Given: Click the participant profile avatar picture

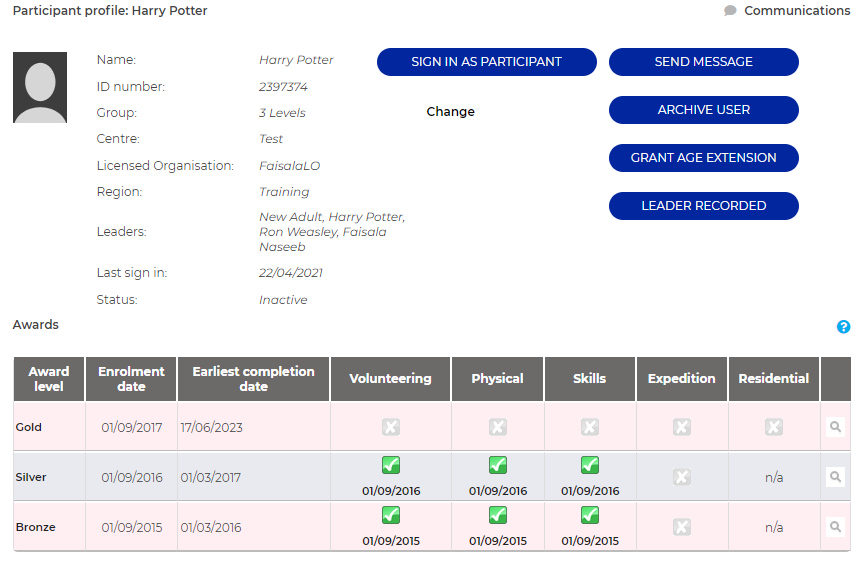Looking at the screenshot, I should click(40, 88).
